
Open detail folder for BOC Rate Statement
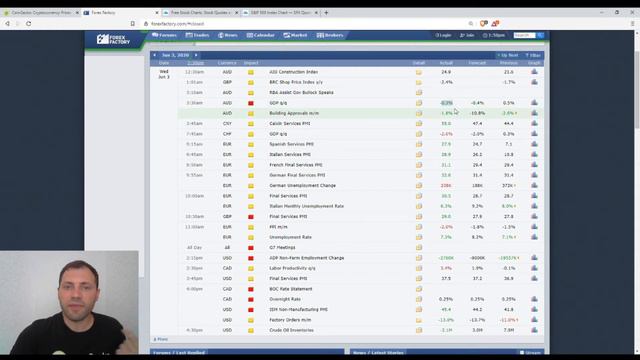click(x=419, y=289)
